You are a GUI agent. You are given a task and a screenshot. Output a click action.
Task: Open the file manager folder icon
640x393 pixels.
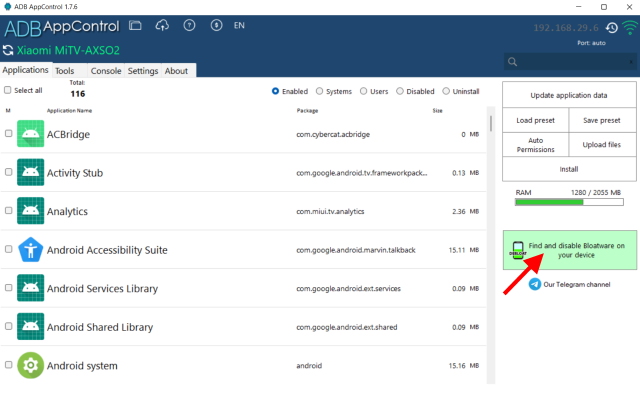pos(135,26)
